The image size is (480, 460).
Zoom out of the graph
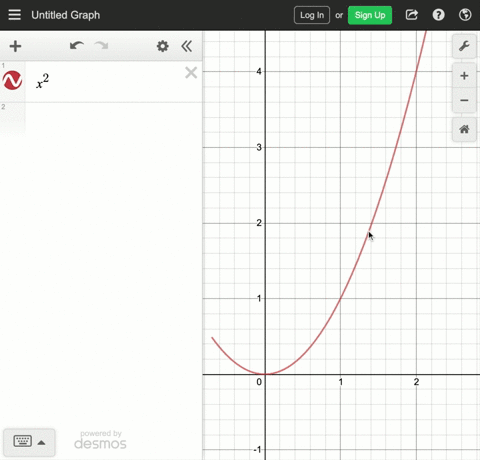tap(464, 100)
